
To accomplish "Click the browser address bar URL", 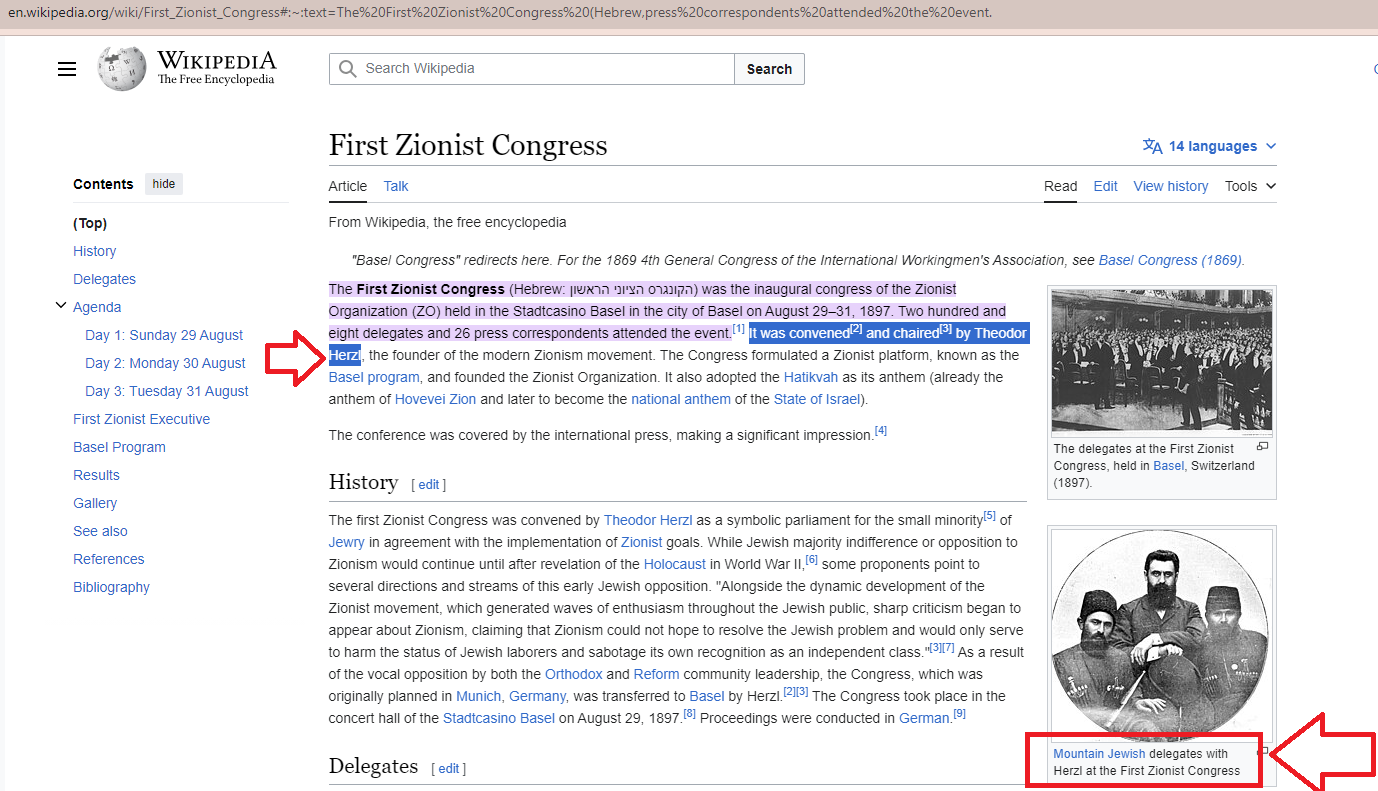I will [x=500, y=13].
